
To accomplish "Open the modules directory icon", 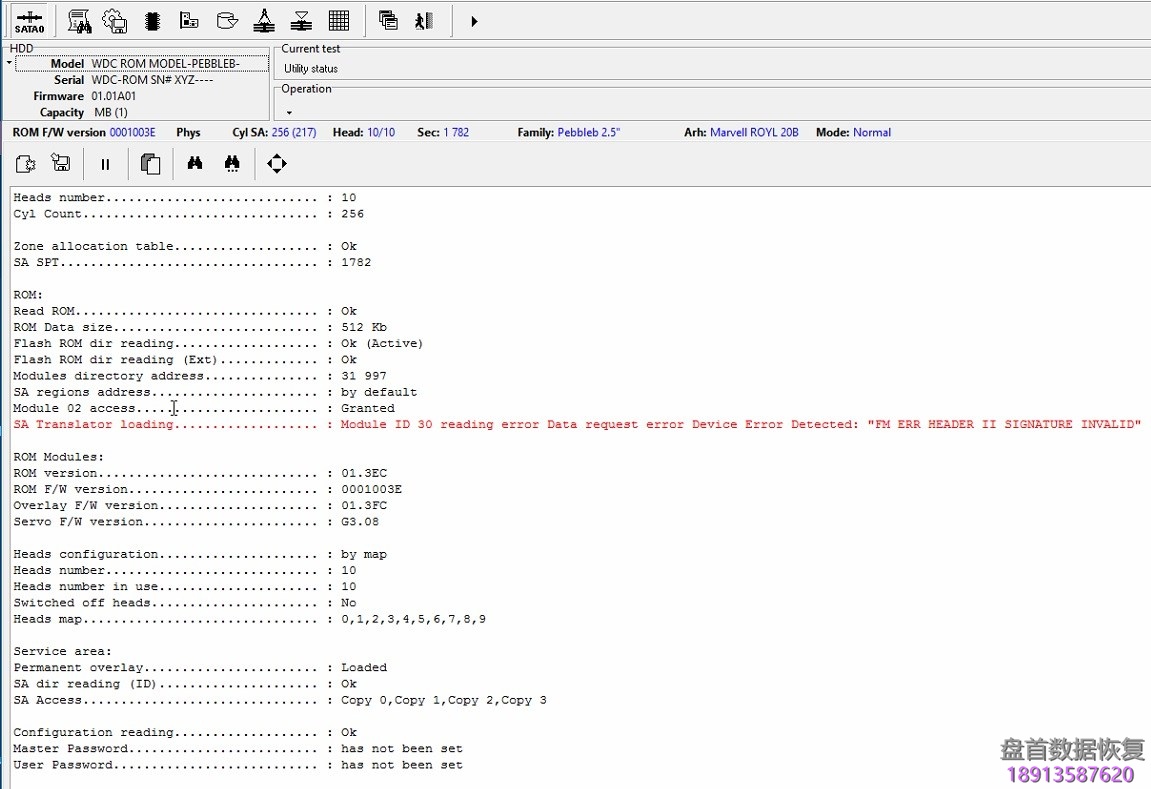I will (x=189, y=20).
